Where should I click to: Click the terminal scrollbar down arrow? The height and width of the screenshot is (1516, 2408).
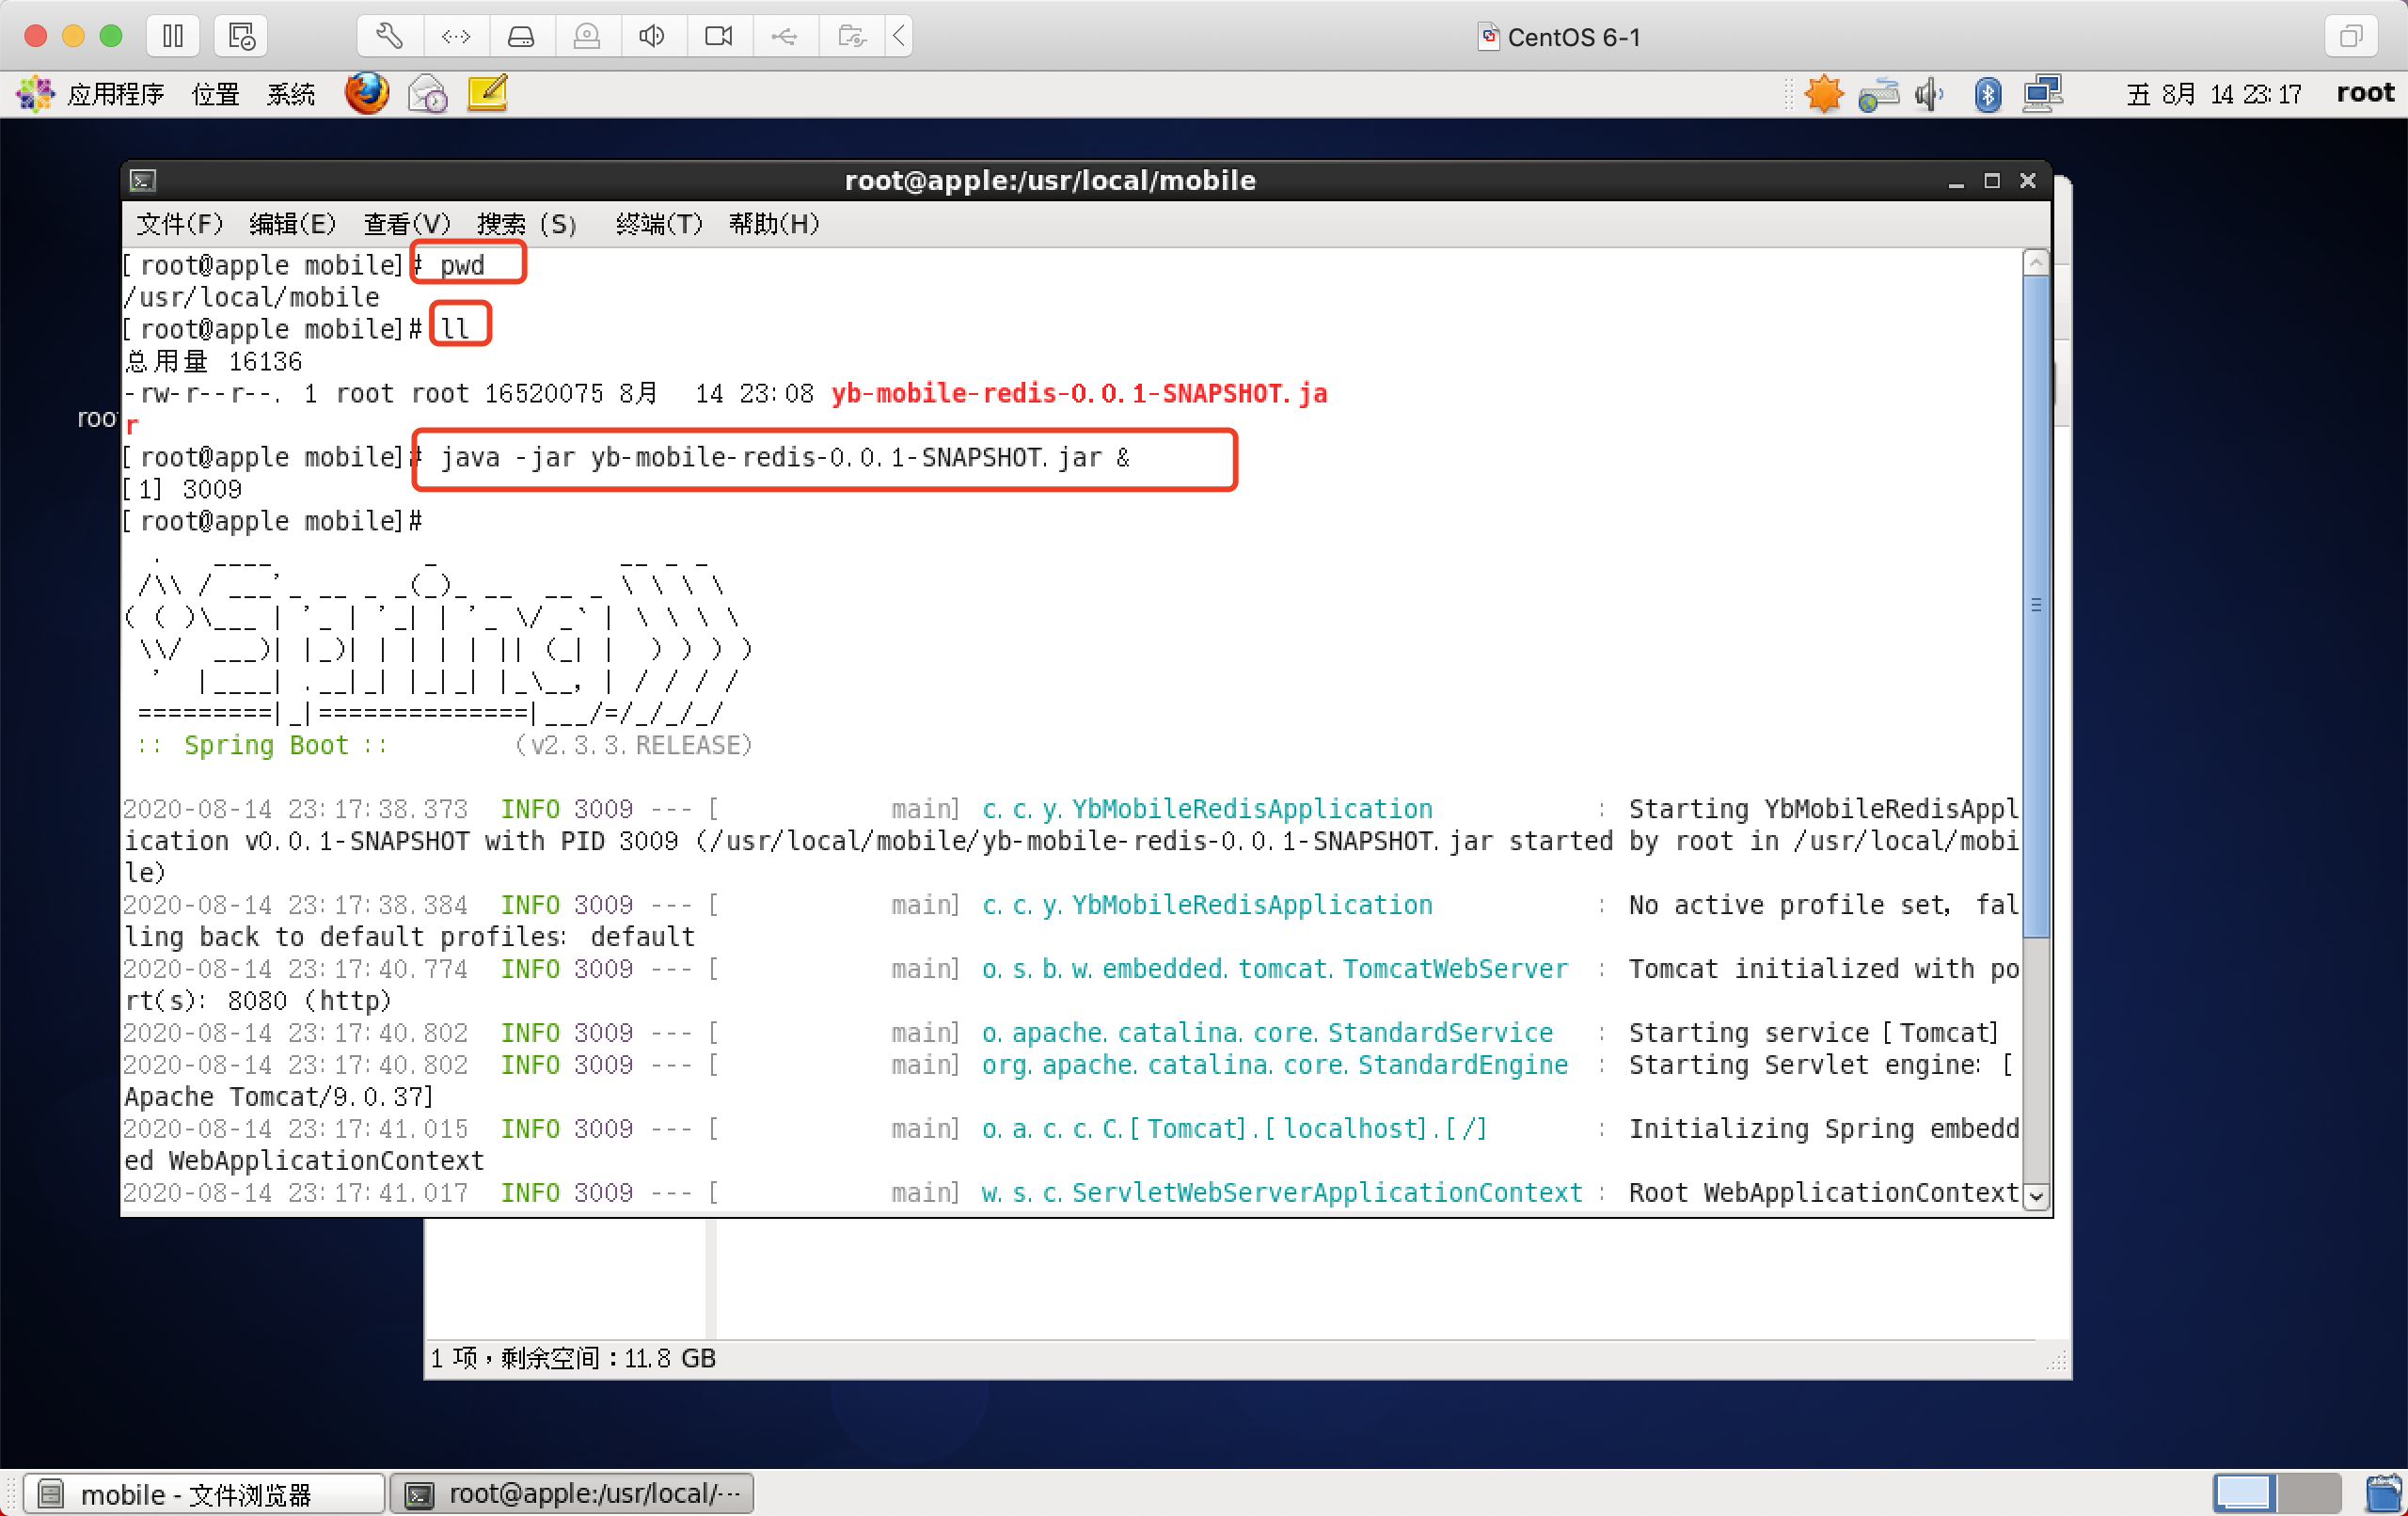[x=2036, y=1196]
